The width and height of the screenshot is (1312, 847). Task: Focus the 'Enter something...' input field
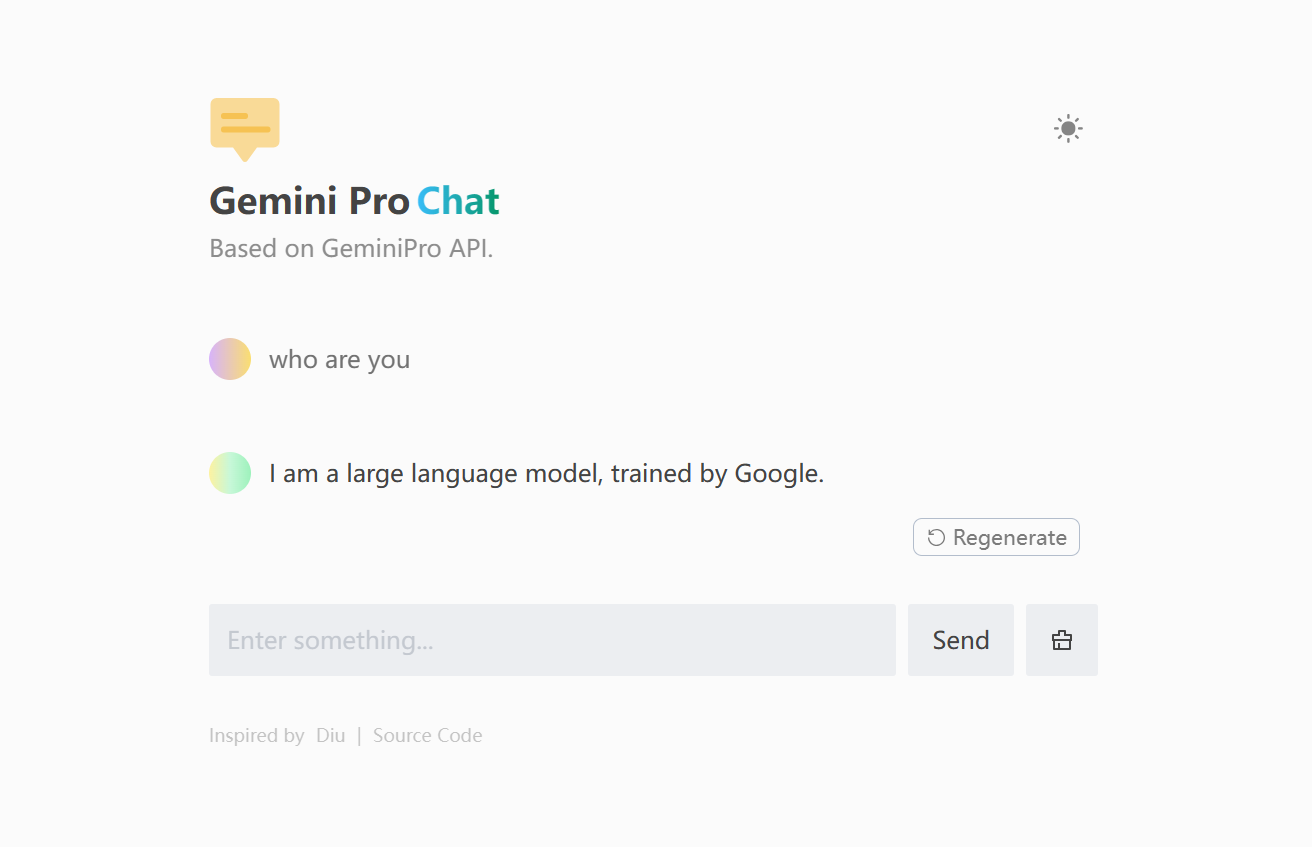(552, 640)
